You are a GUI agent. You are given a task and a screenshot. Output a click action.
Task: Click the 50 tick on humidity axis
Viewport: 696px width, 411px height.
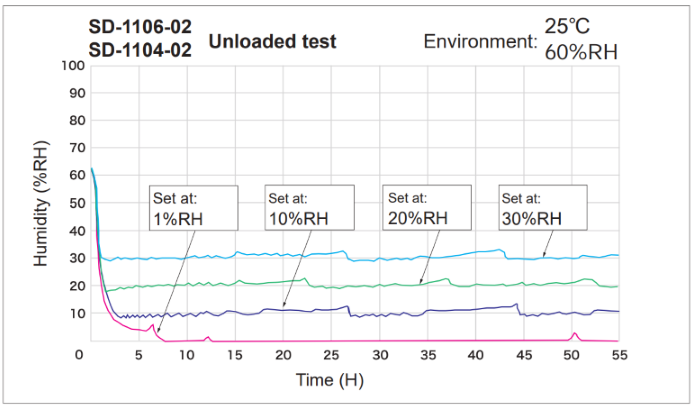(x=76, y=204)
